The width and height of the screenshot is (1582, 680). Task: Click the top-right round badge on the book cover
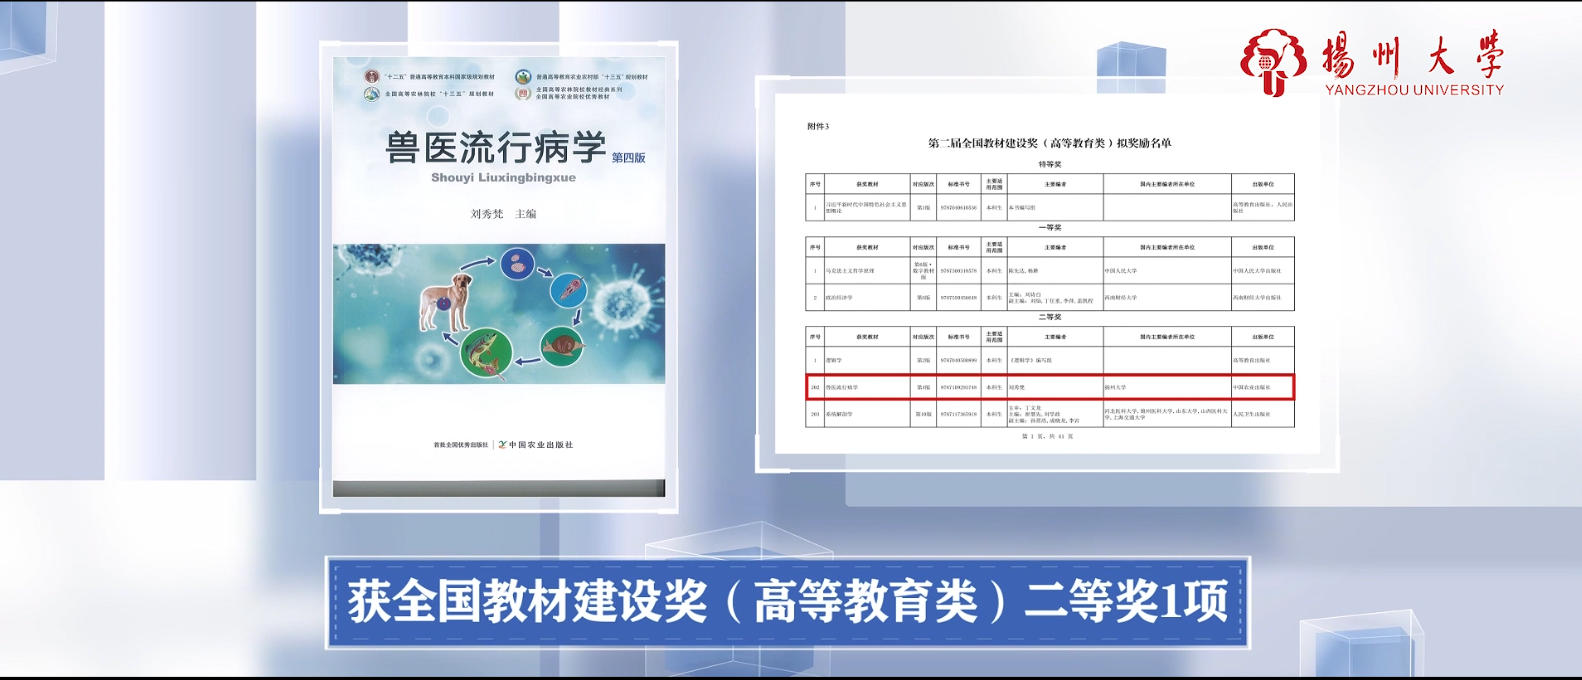pyautogui.click(x=523, y=77)
